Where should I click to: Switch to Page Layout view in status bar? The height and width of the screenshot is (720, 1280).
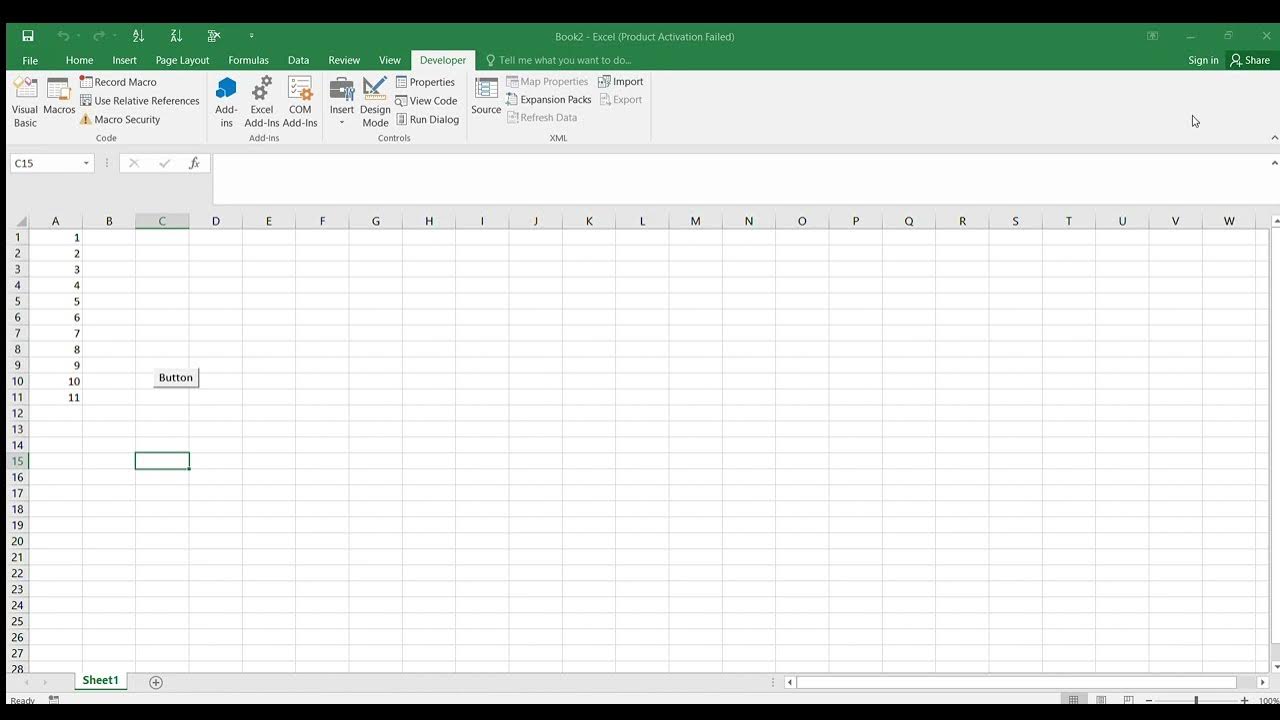1101,700
